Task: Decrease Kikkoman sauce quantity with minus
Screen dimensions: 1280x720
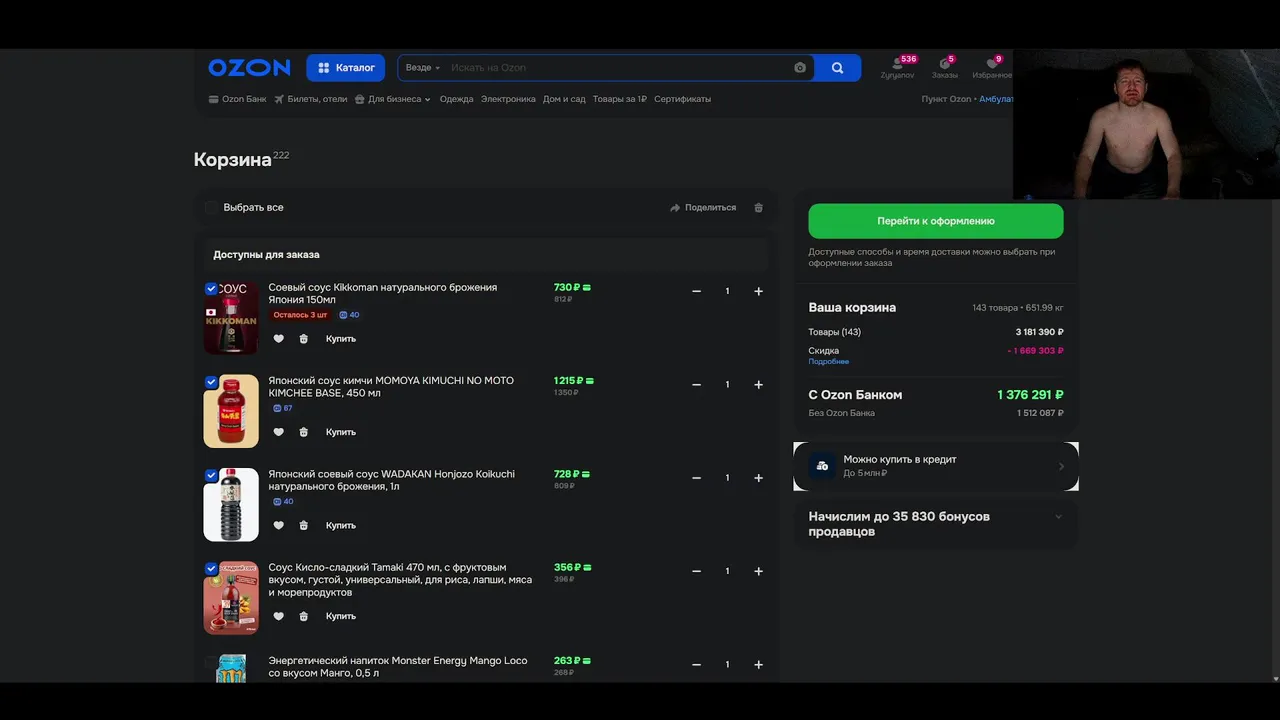Action: pyautogui.click(x=697, y=291)
